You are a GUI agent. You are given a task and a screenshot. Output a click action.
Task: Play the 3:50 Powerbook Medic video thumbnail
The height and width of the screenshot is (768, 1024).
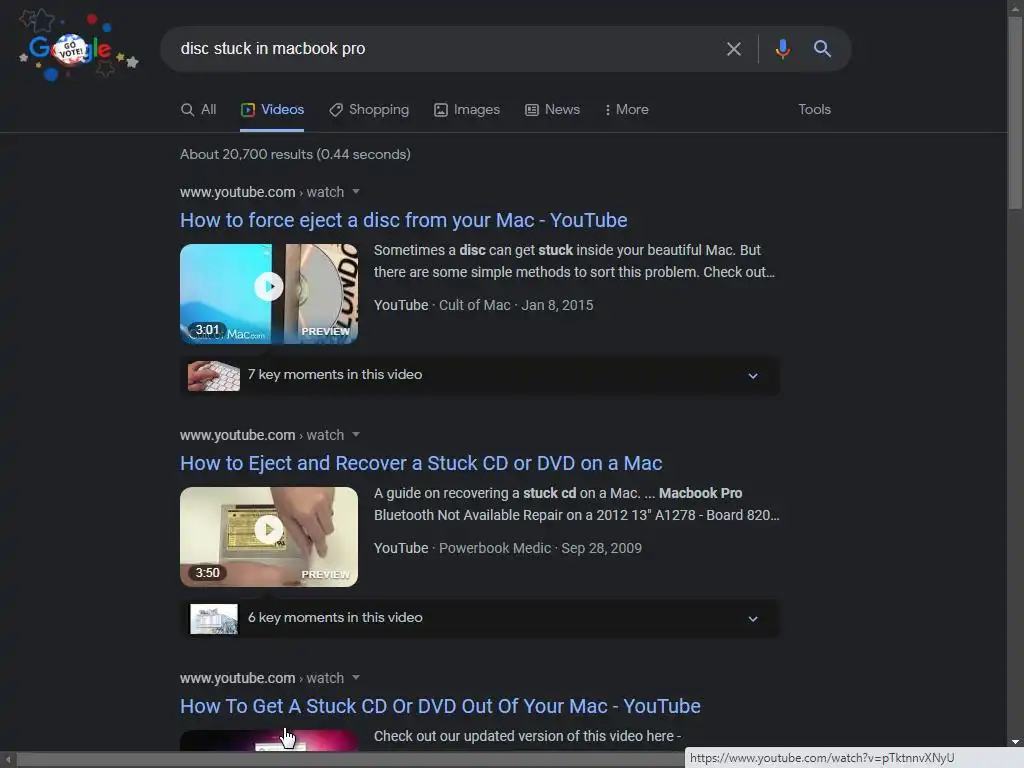pos(269,537)
